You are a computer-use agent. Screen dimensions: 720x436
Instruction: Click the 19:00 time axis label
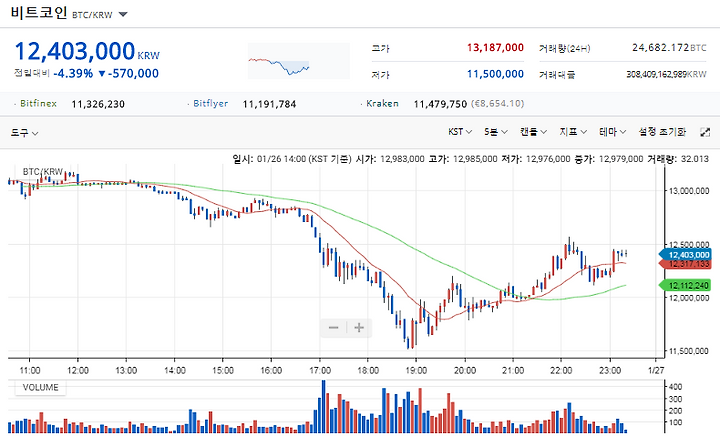pyautogui.click(x=416, y=370)
